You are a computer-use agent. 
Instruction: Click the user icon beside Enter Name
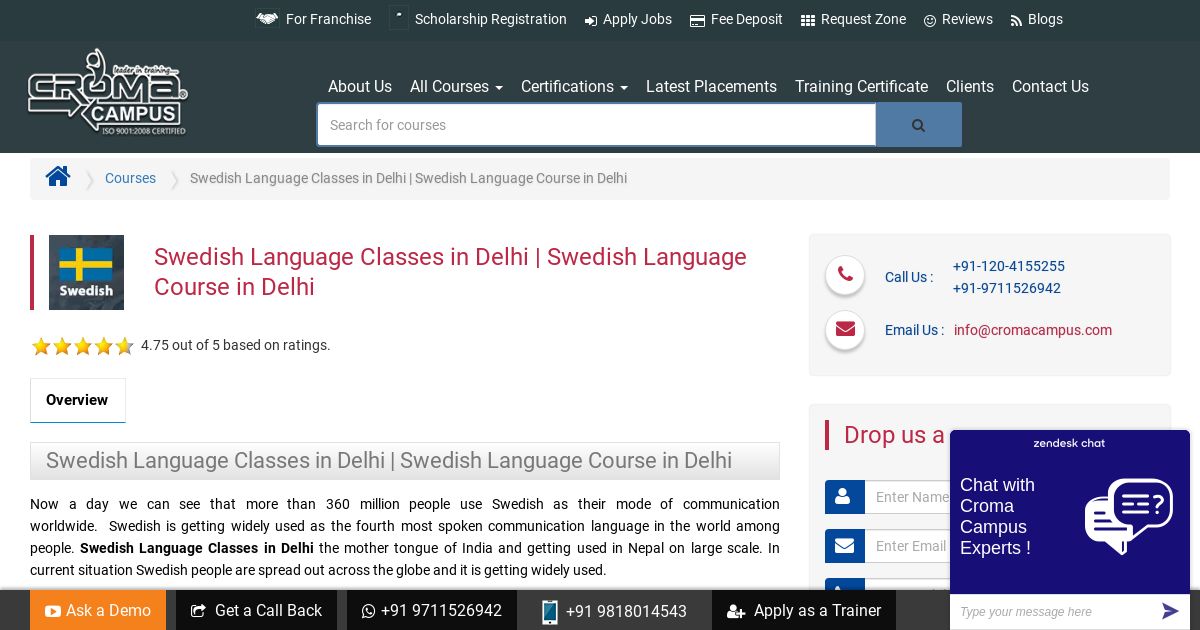(x=844, y=497)
